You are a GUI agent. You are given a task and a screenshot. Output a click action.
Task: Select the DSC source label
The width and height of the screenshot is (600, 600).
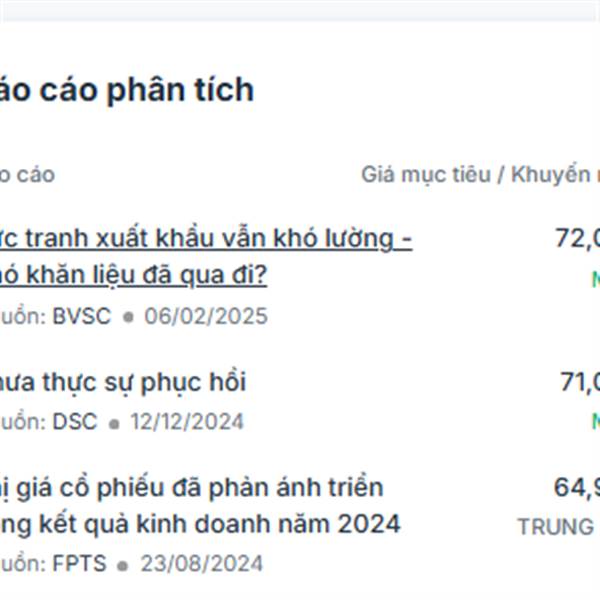pos(75,422)
